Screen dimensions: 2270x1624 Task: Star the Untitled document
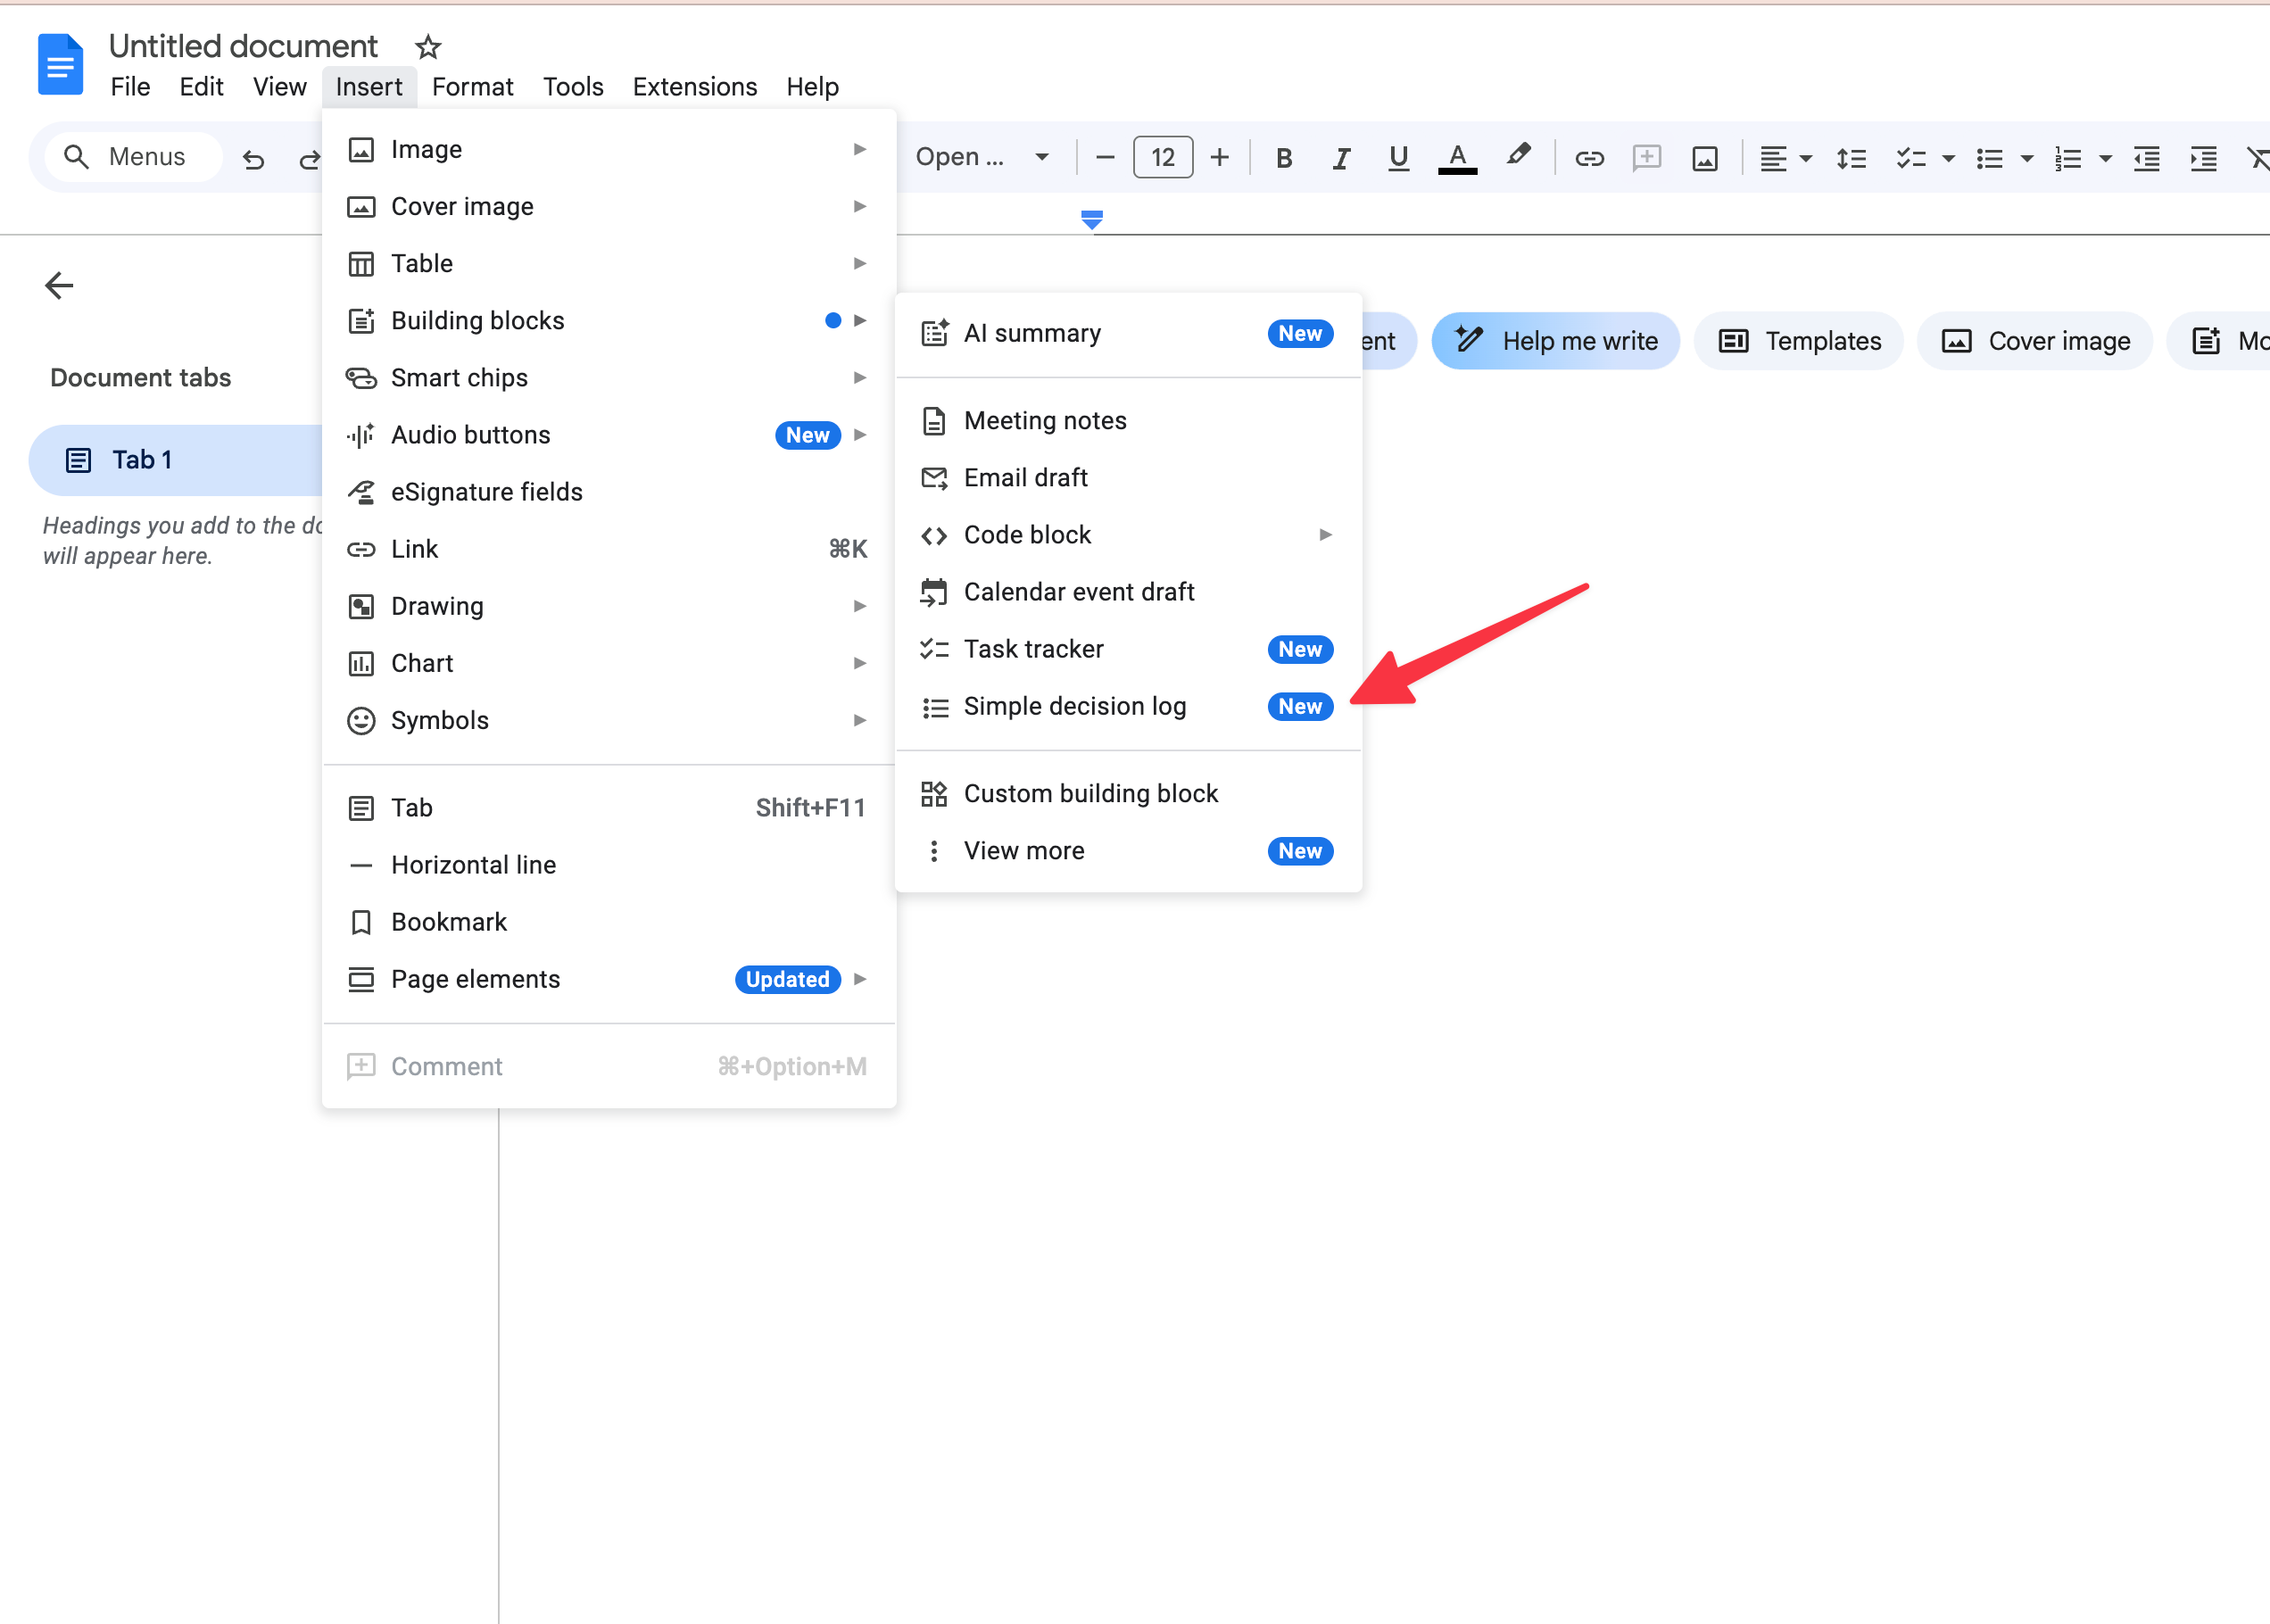tap(428, 47)
